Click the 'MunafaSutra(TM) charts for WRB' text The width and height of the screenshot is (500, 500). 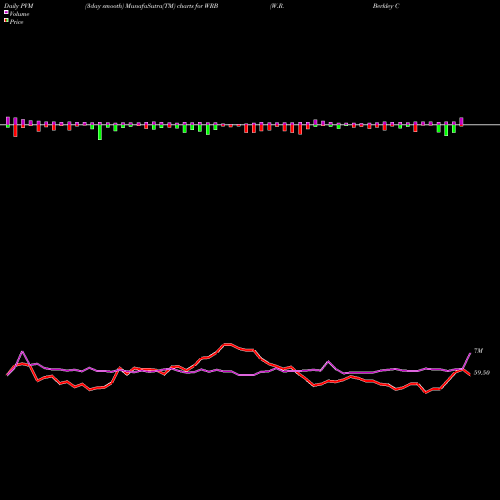[x=172, y=6]
